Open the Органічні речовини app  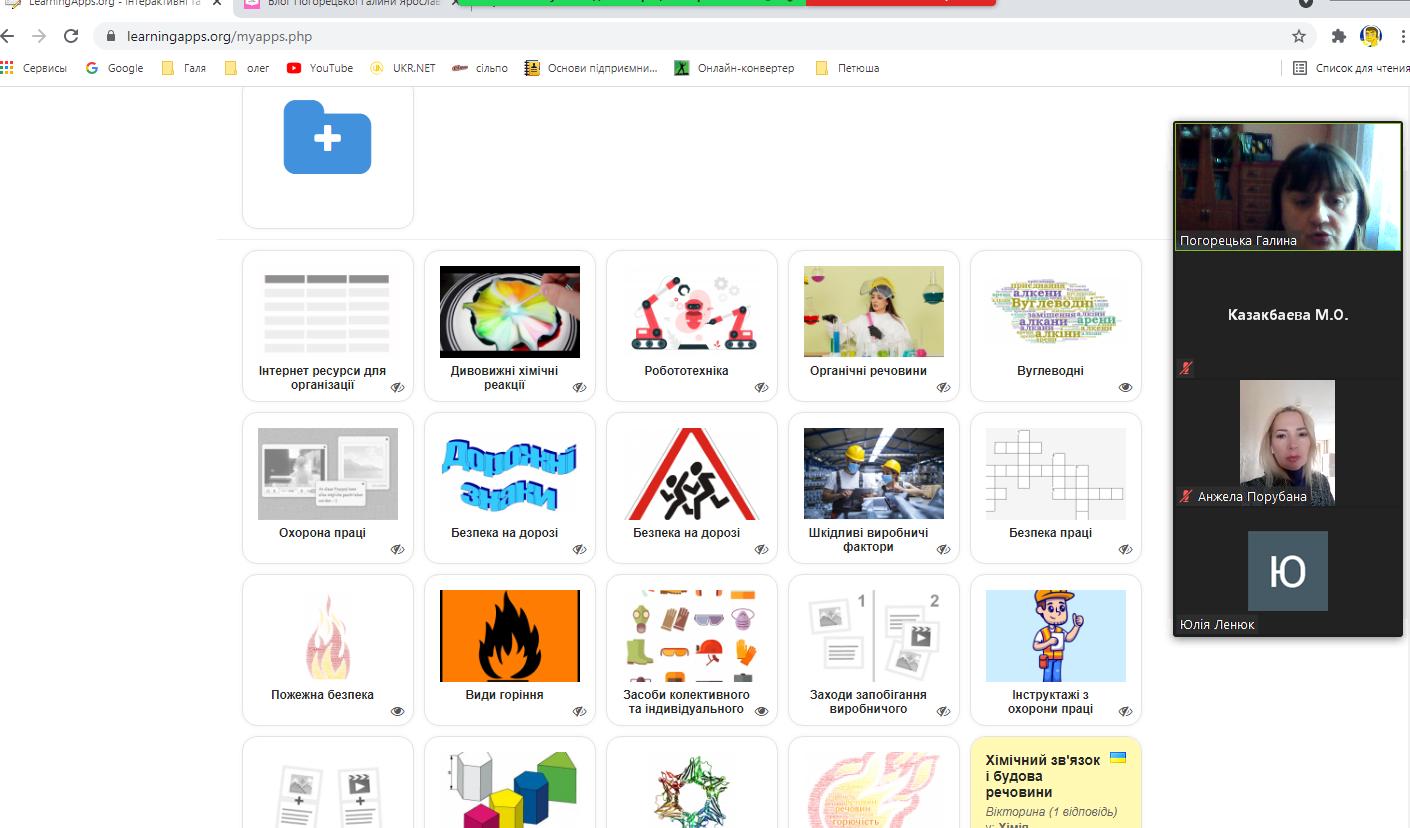click(x=873, y=325)
